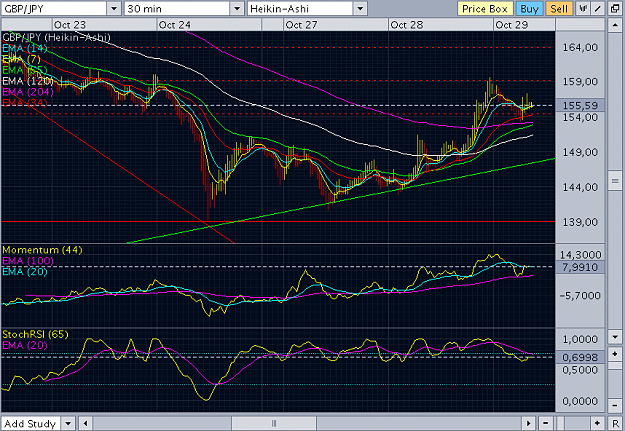625x431 pixels.
Task: Click the horizontal scroll left arrow
Action: click(85, 423)
